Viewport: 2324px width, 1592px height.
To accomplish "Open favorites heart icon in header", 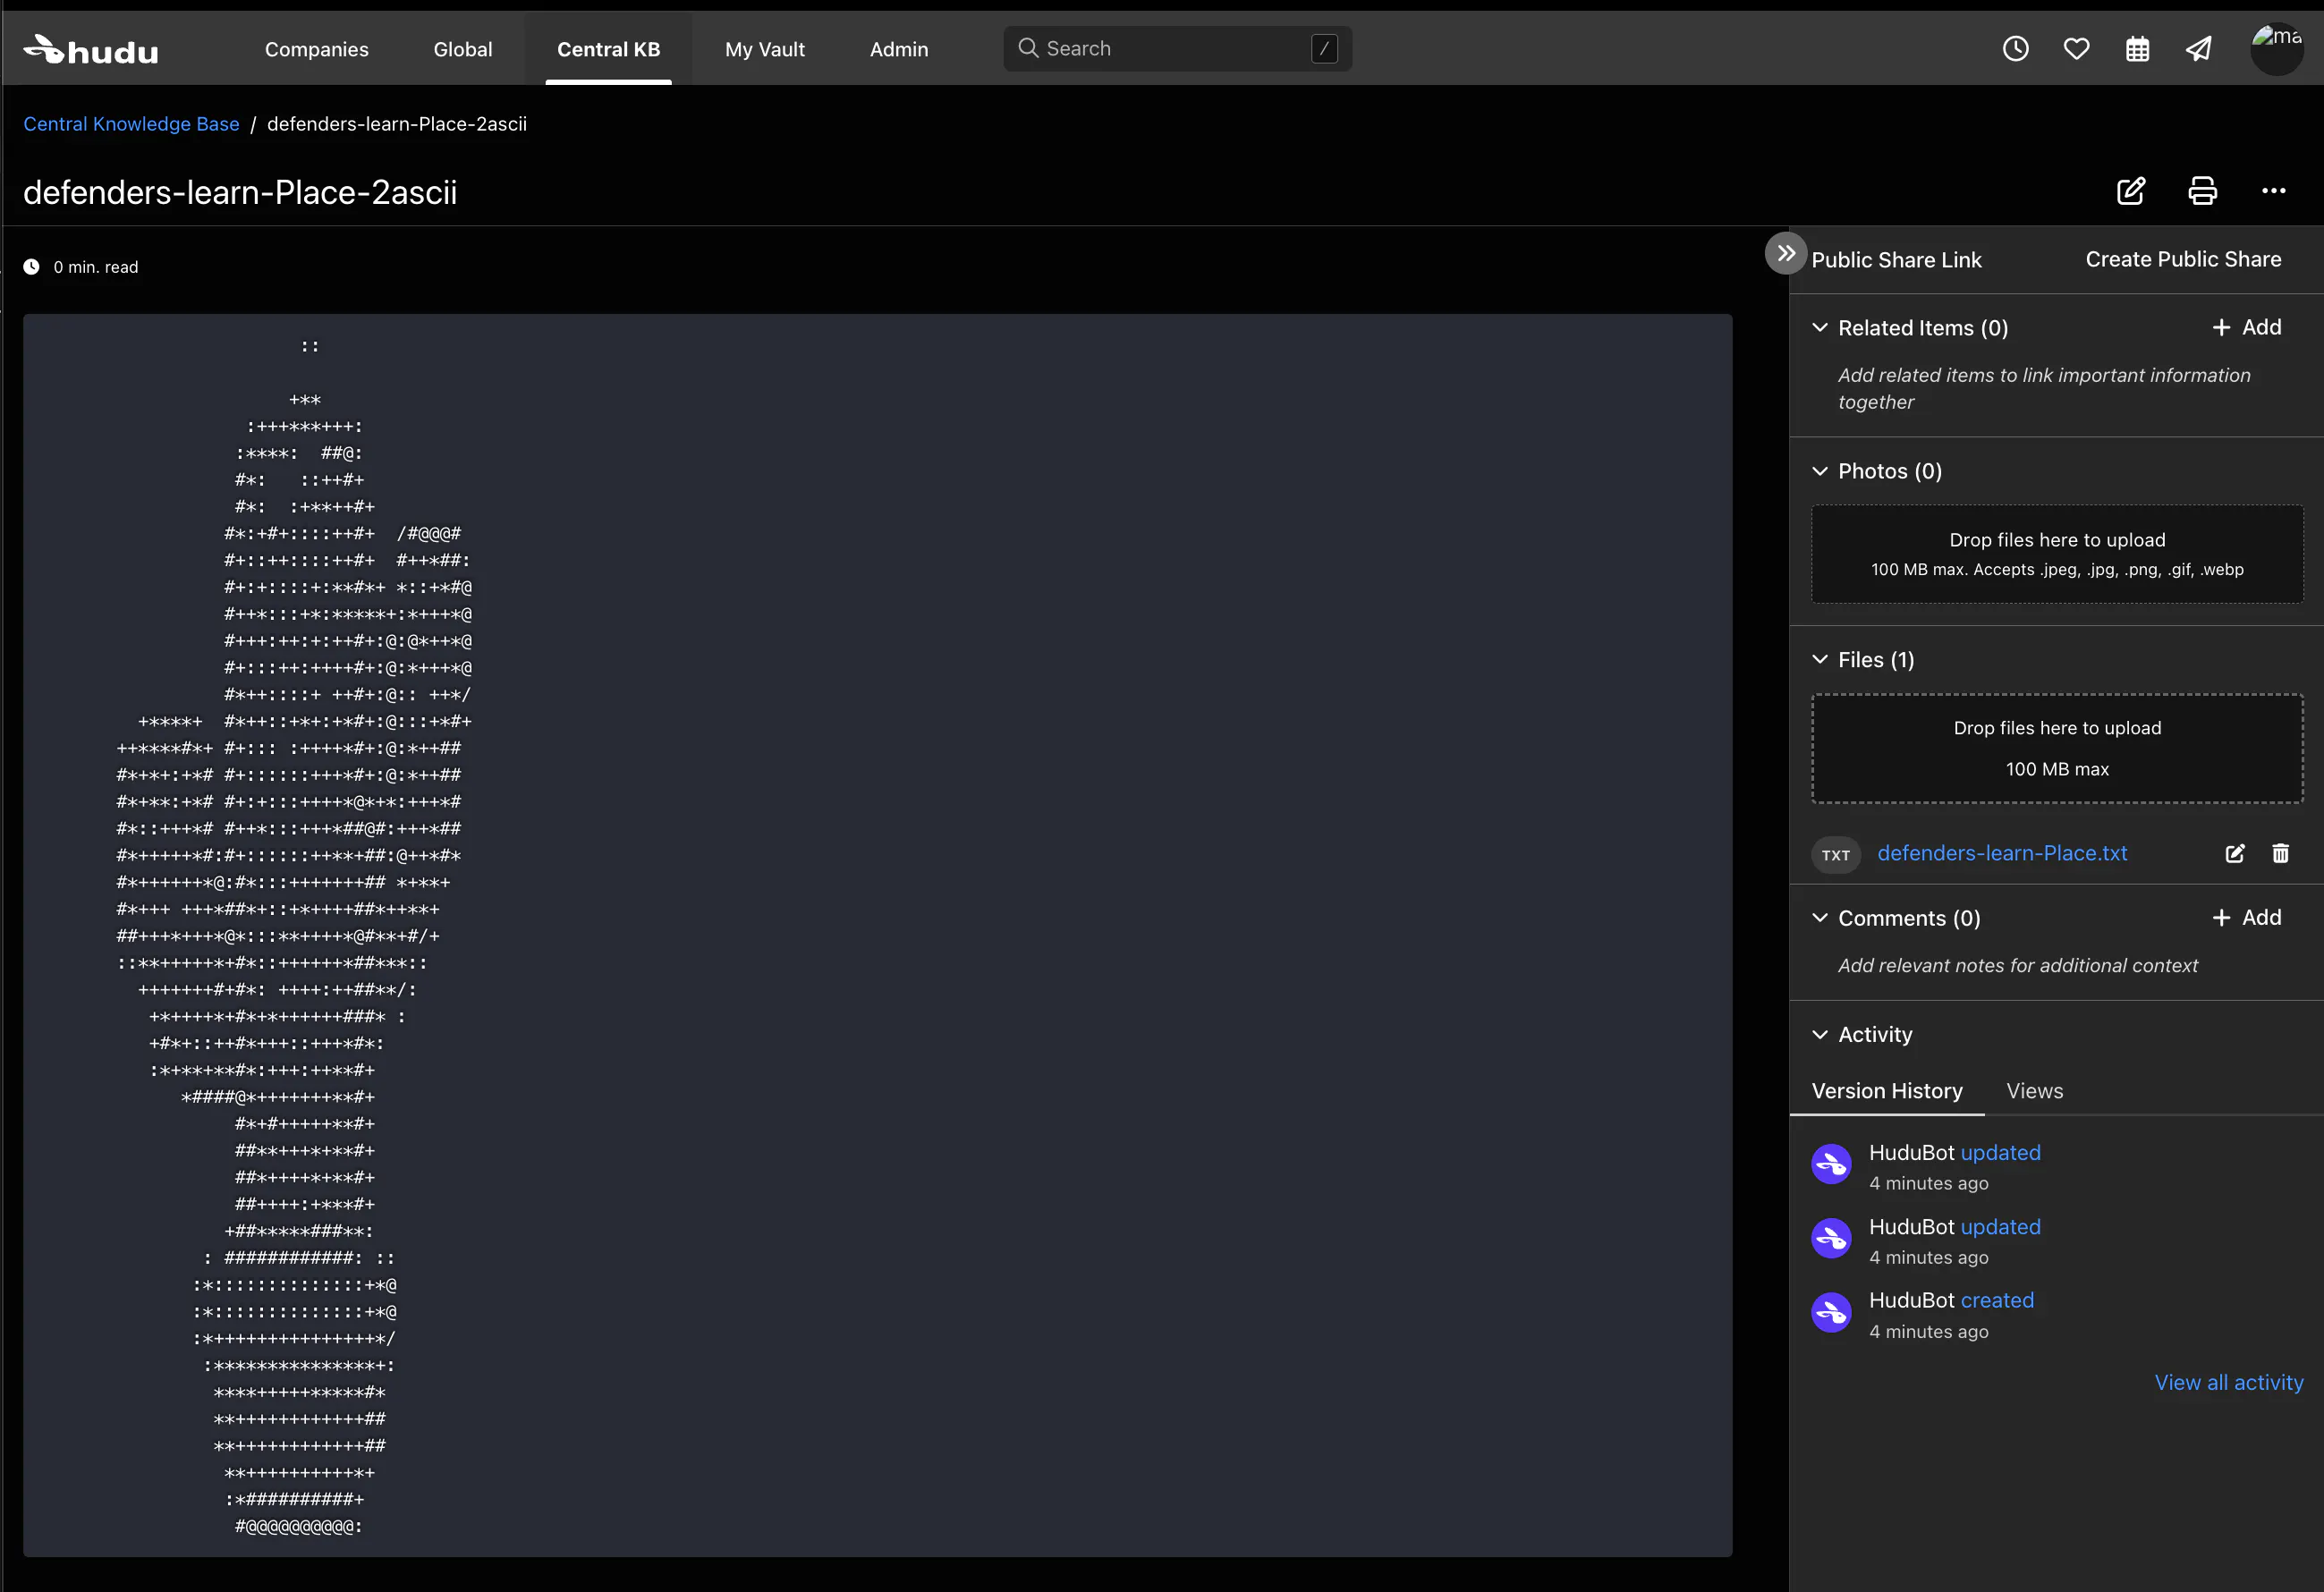I will click(2076, 49).
